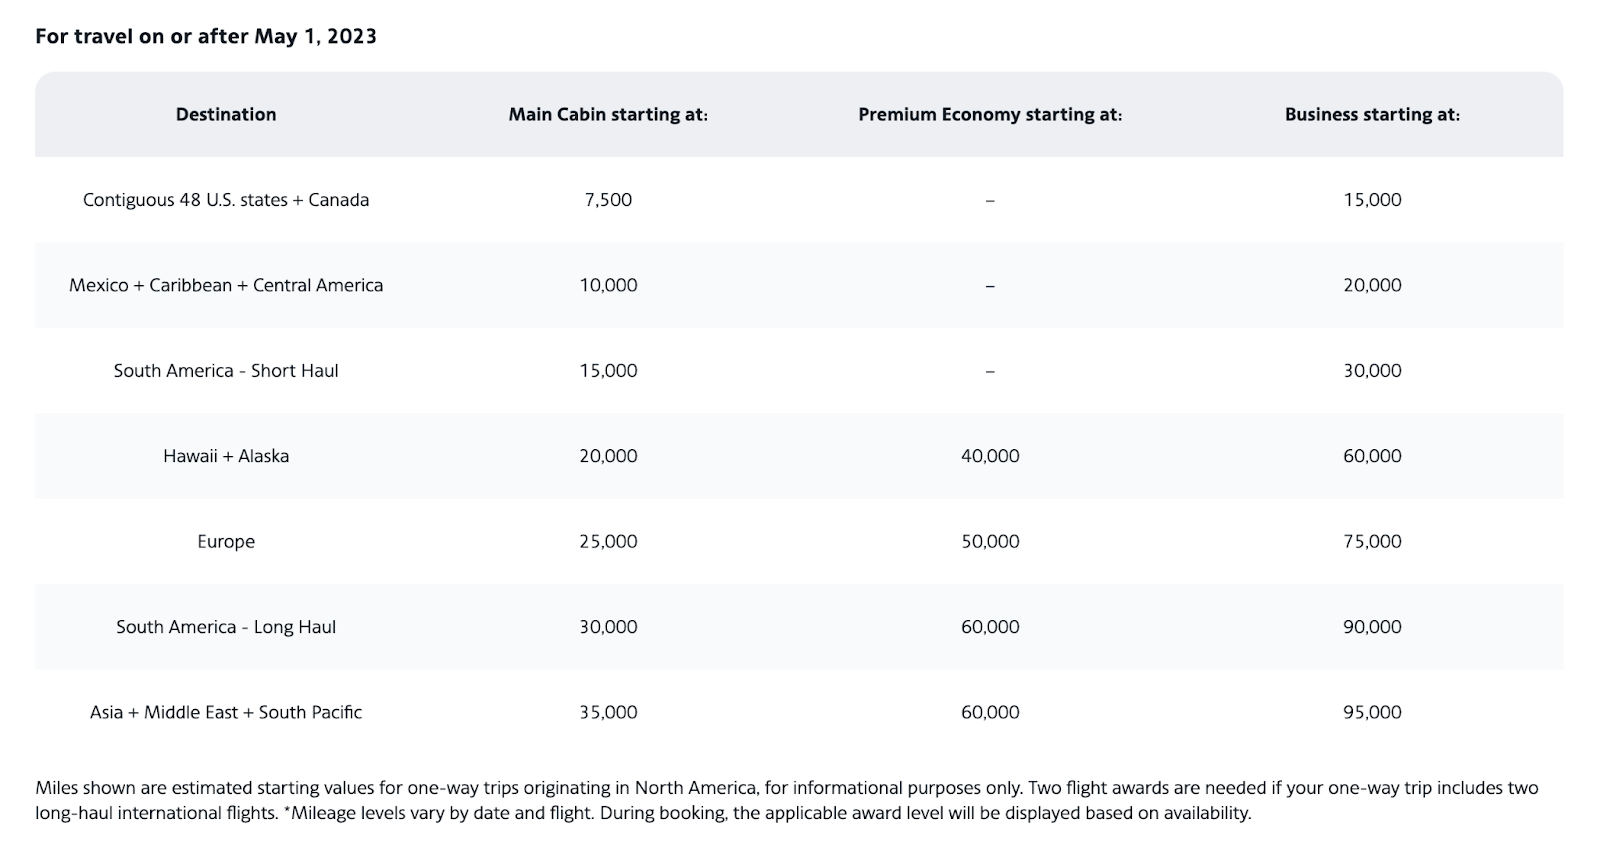
Task: Select the Europe destination cell
Action: pos(226,542)
